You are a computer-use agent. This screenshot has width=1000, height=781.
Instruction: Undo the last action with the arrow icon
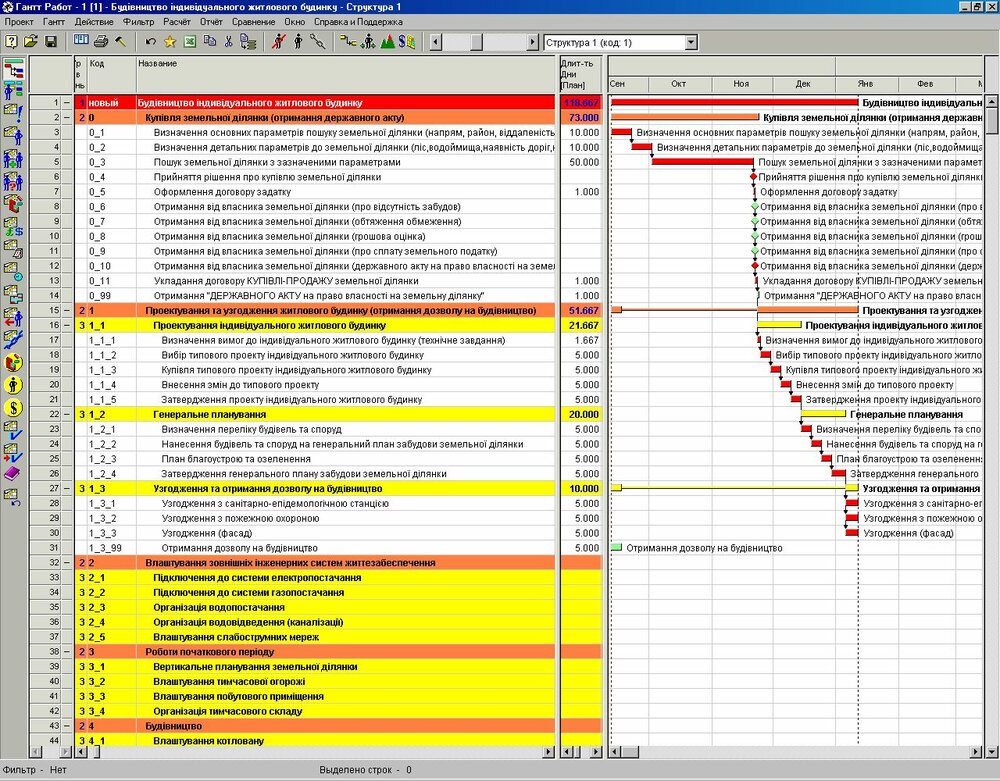point(151,42)
